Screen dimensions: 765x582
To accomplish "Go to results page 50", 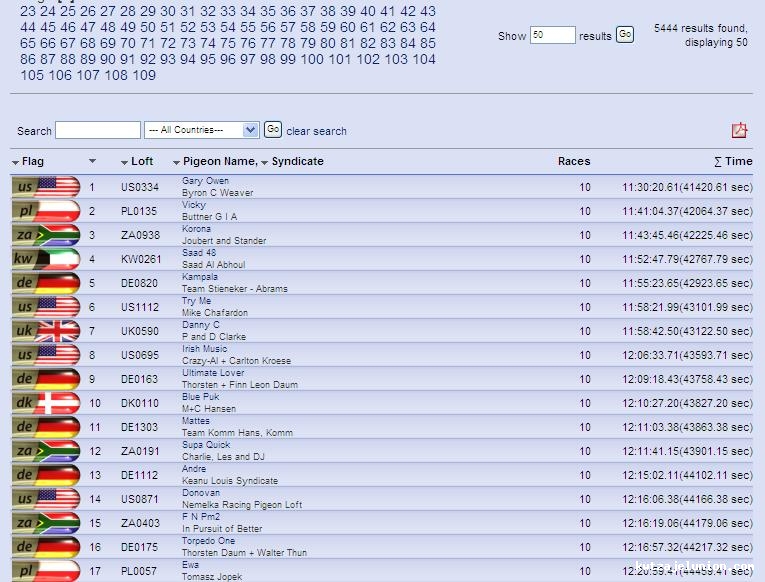I will tap(148, 27).
